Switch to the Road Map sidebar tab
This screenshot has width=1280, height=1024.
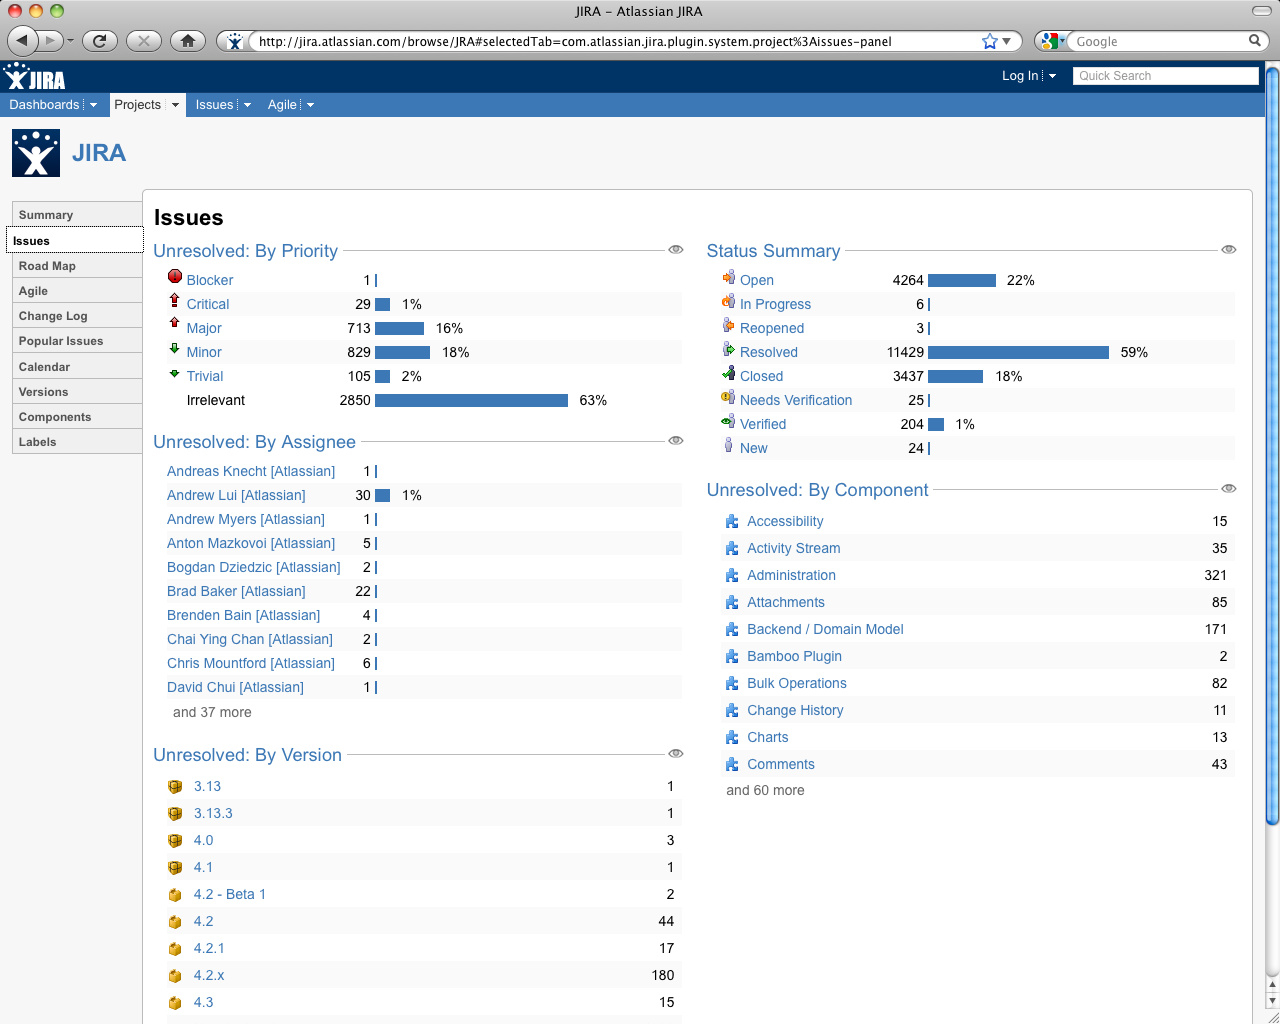coord(47,265)
